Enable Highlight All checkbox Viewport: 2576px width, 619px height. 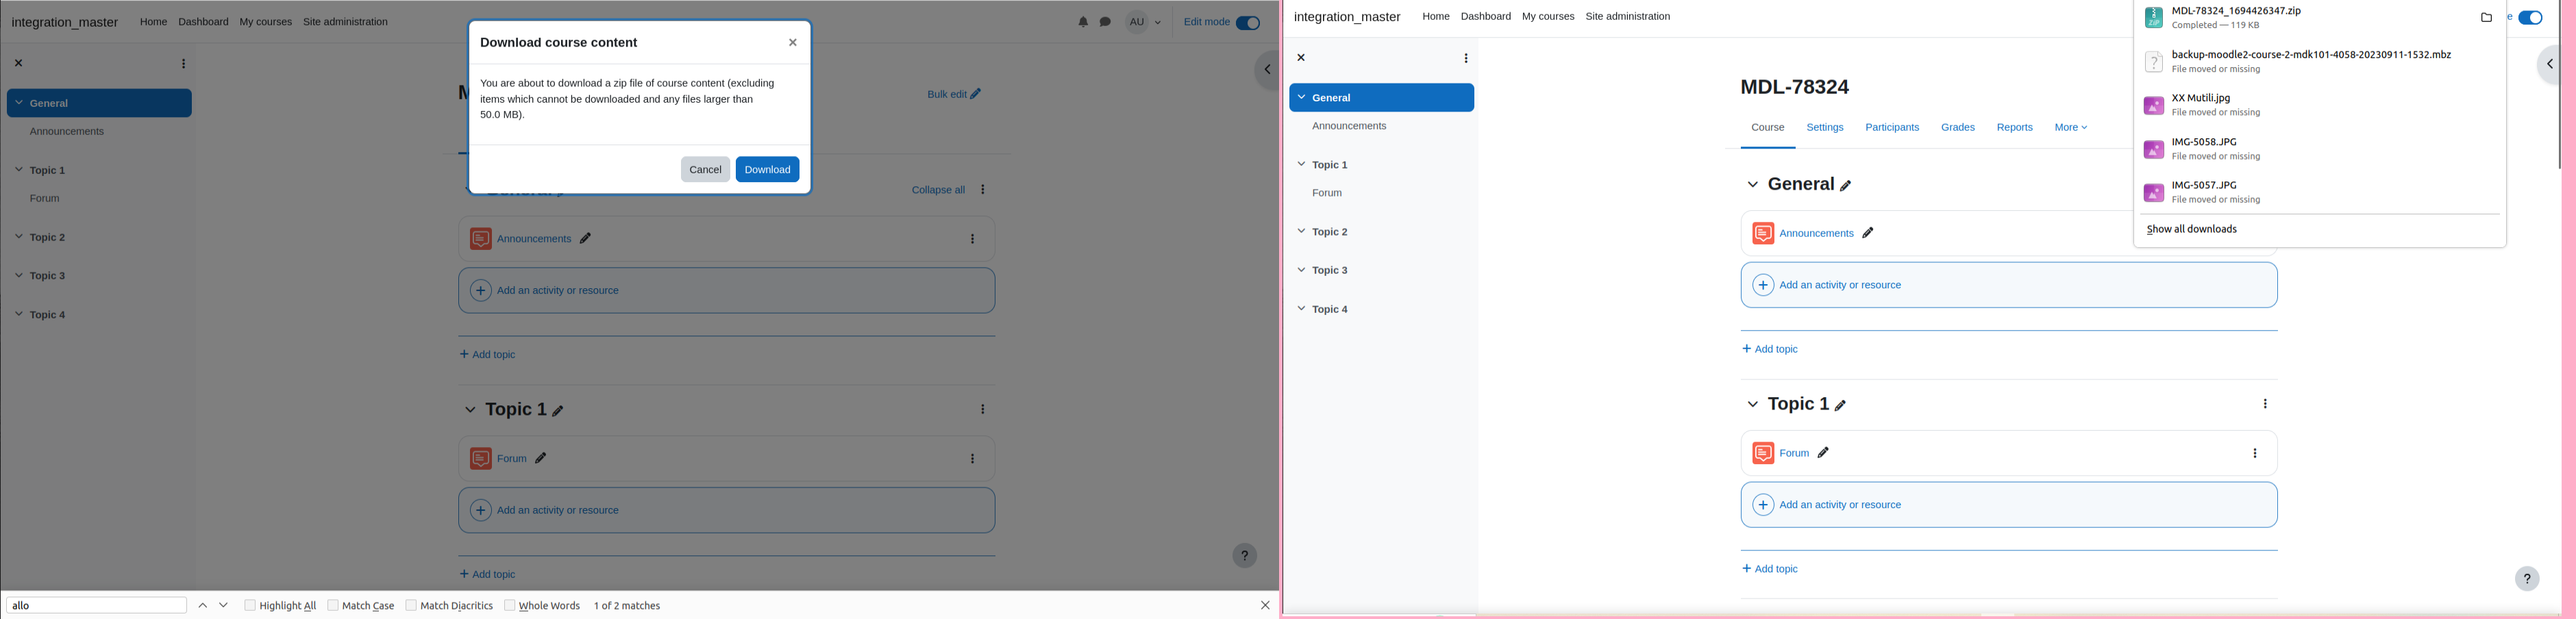pos(250,606)
